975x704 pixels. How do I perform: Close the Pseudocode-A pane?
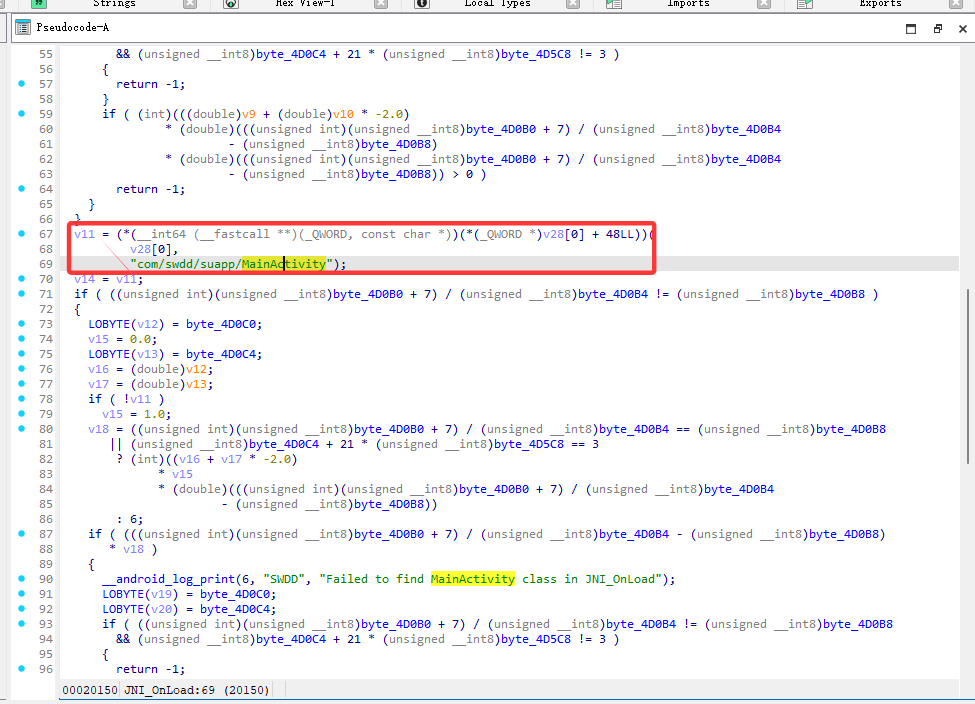coord(963,29)
